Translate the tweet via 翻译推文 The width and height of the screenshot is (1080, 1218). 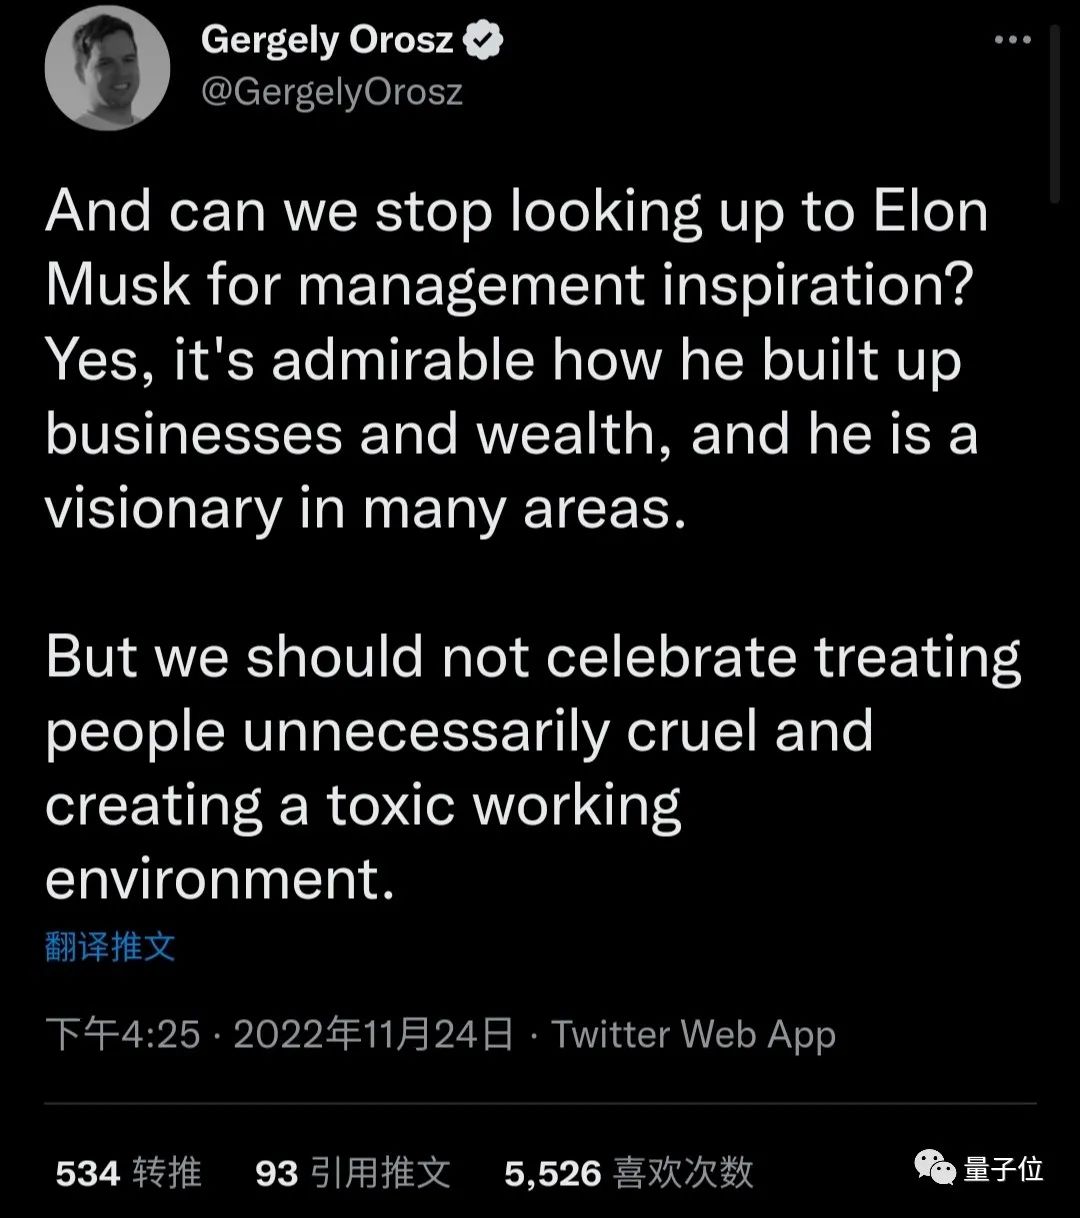point(110,946)
